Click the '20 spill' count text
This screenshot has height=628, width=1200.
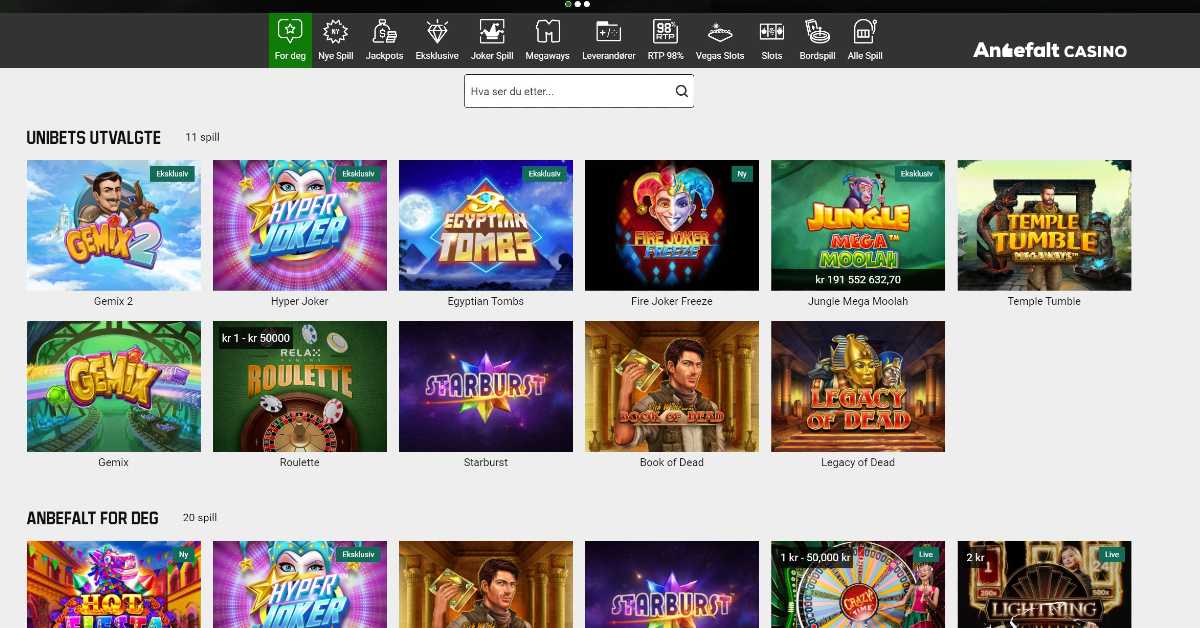pos(200,518)
